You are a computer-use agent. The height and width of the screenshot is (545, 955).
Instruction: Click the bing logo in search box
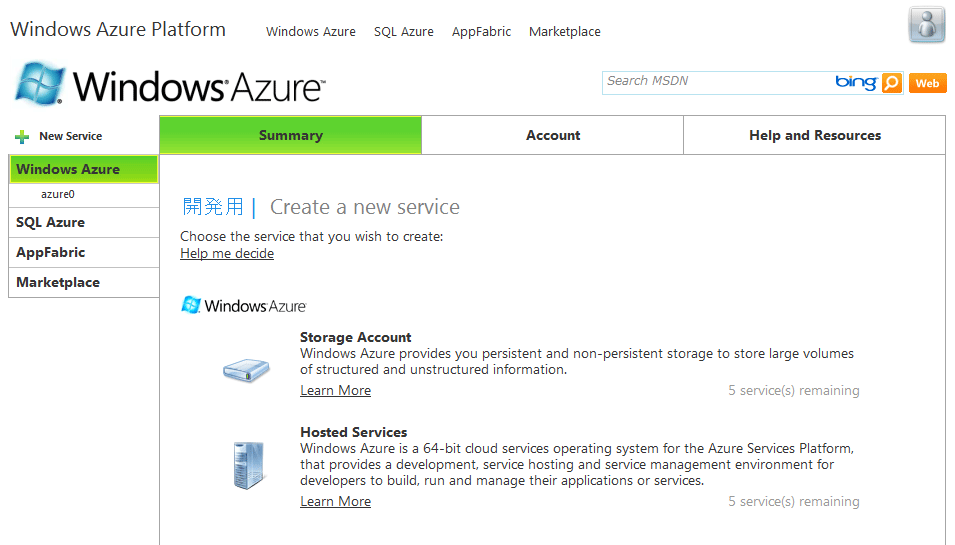[856, 82]
